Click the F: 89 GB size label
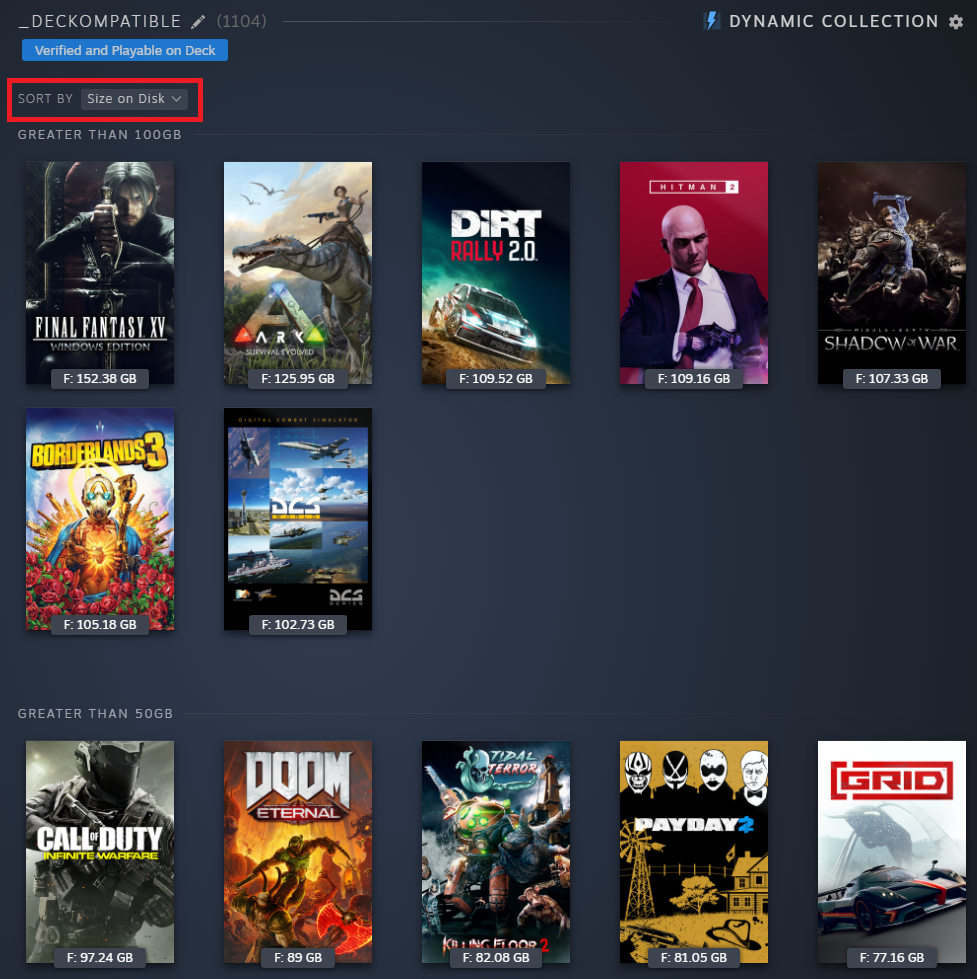This screenshot has height=979, width=977. (298, 958)
